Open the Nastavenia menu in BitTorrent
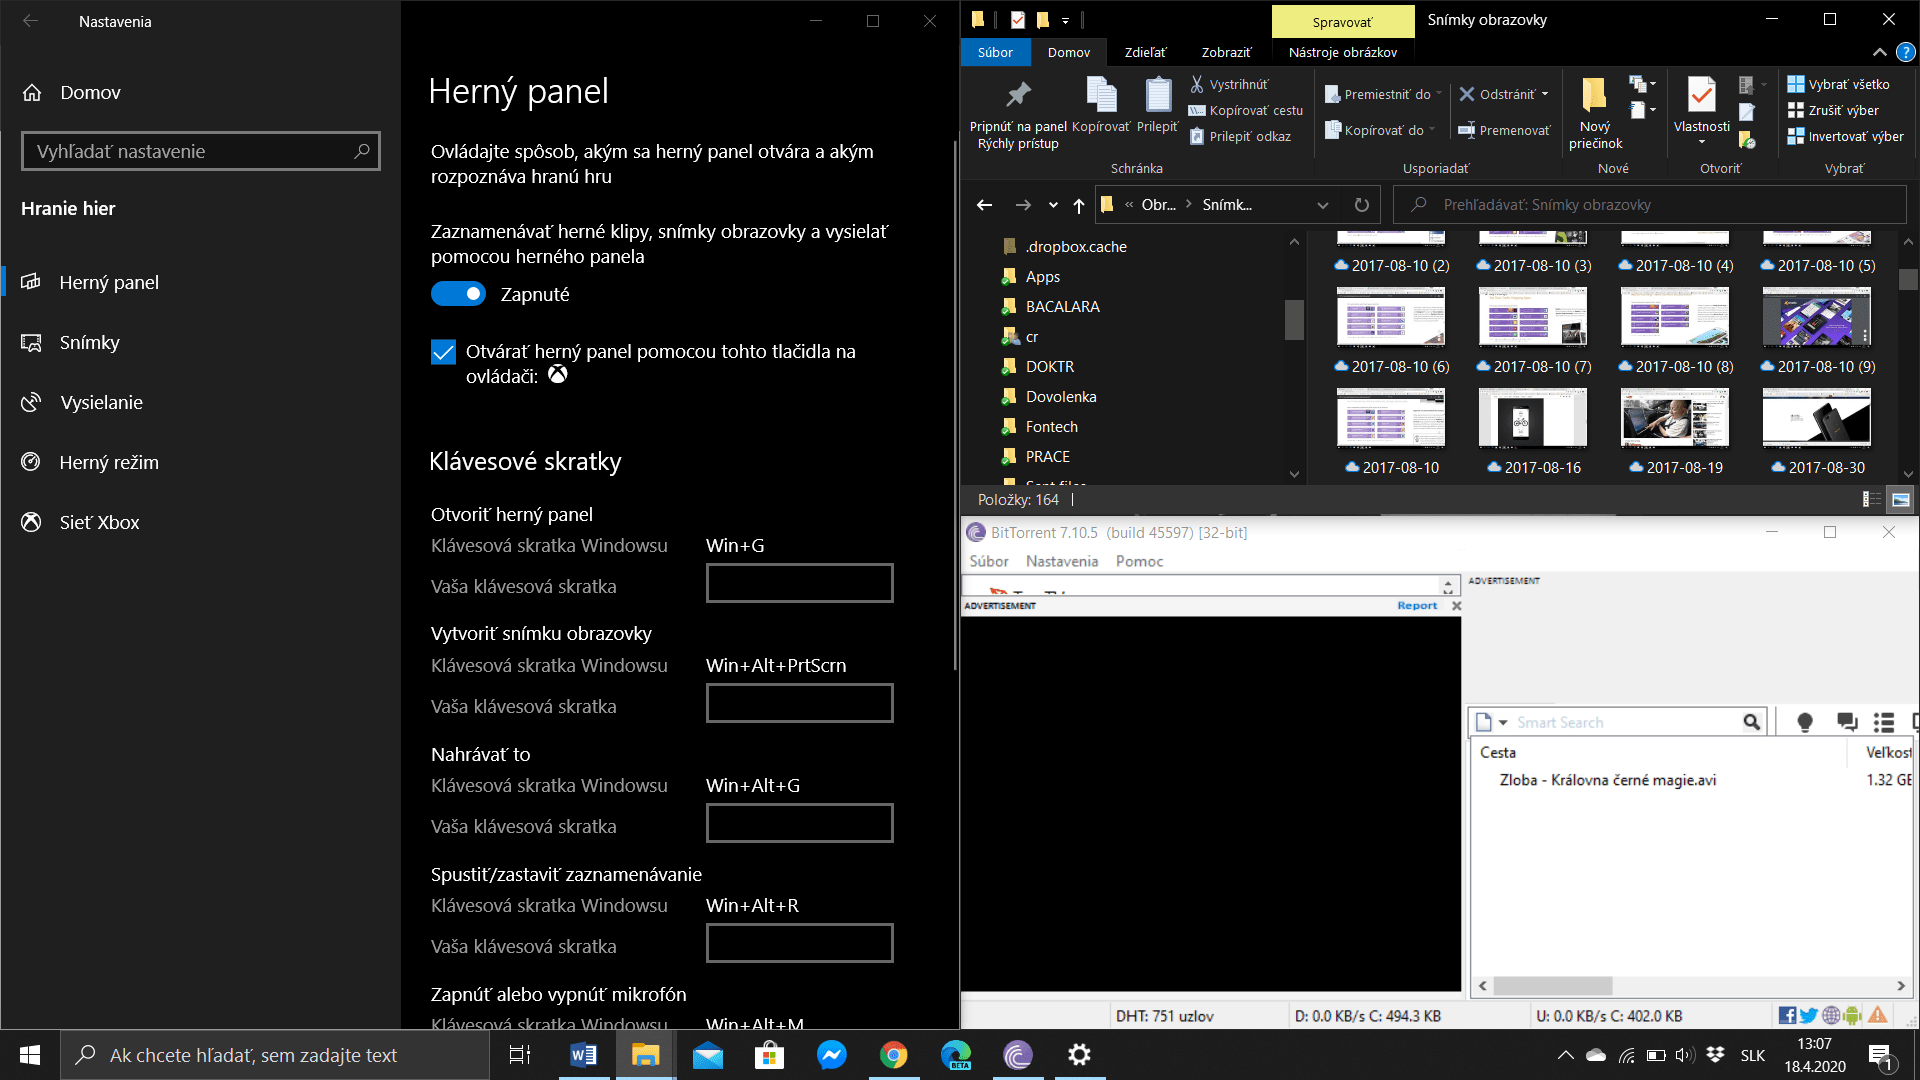 (x=1062, y=561)
